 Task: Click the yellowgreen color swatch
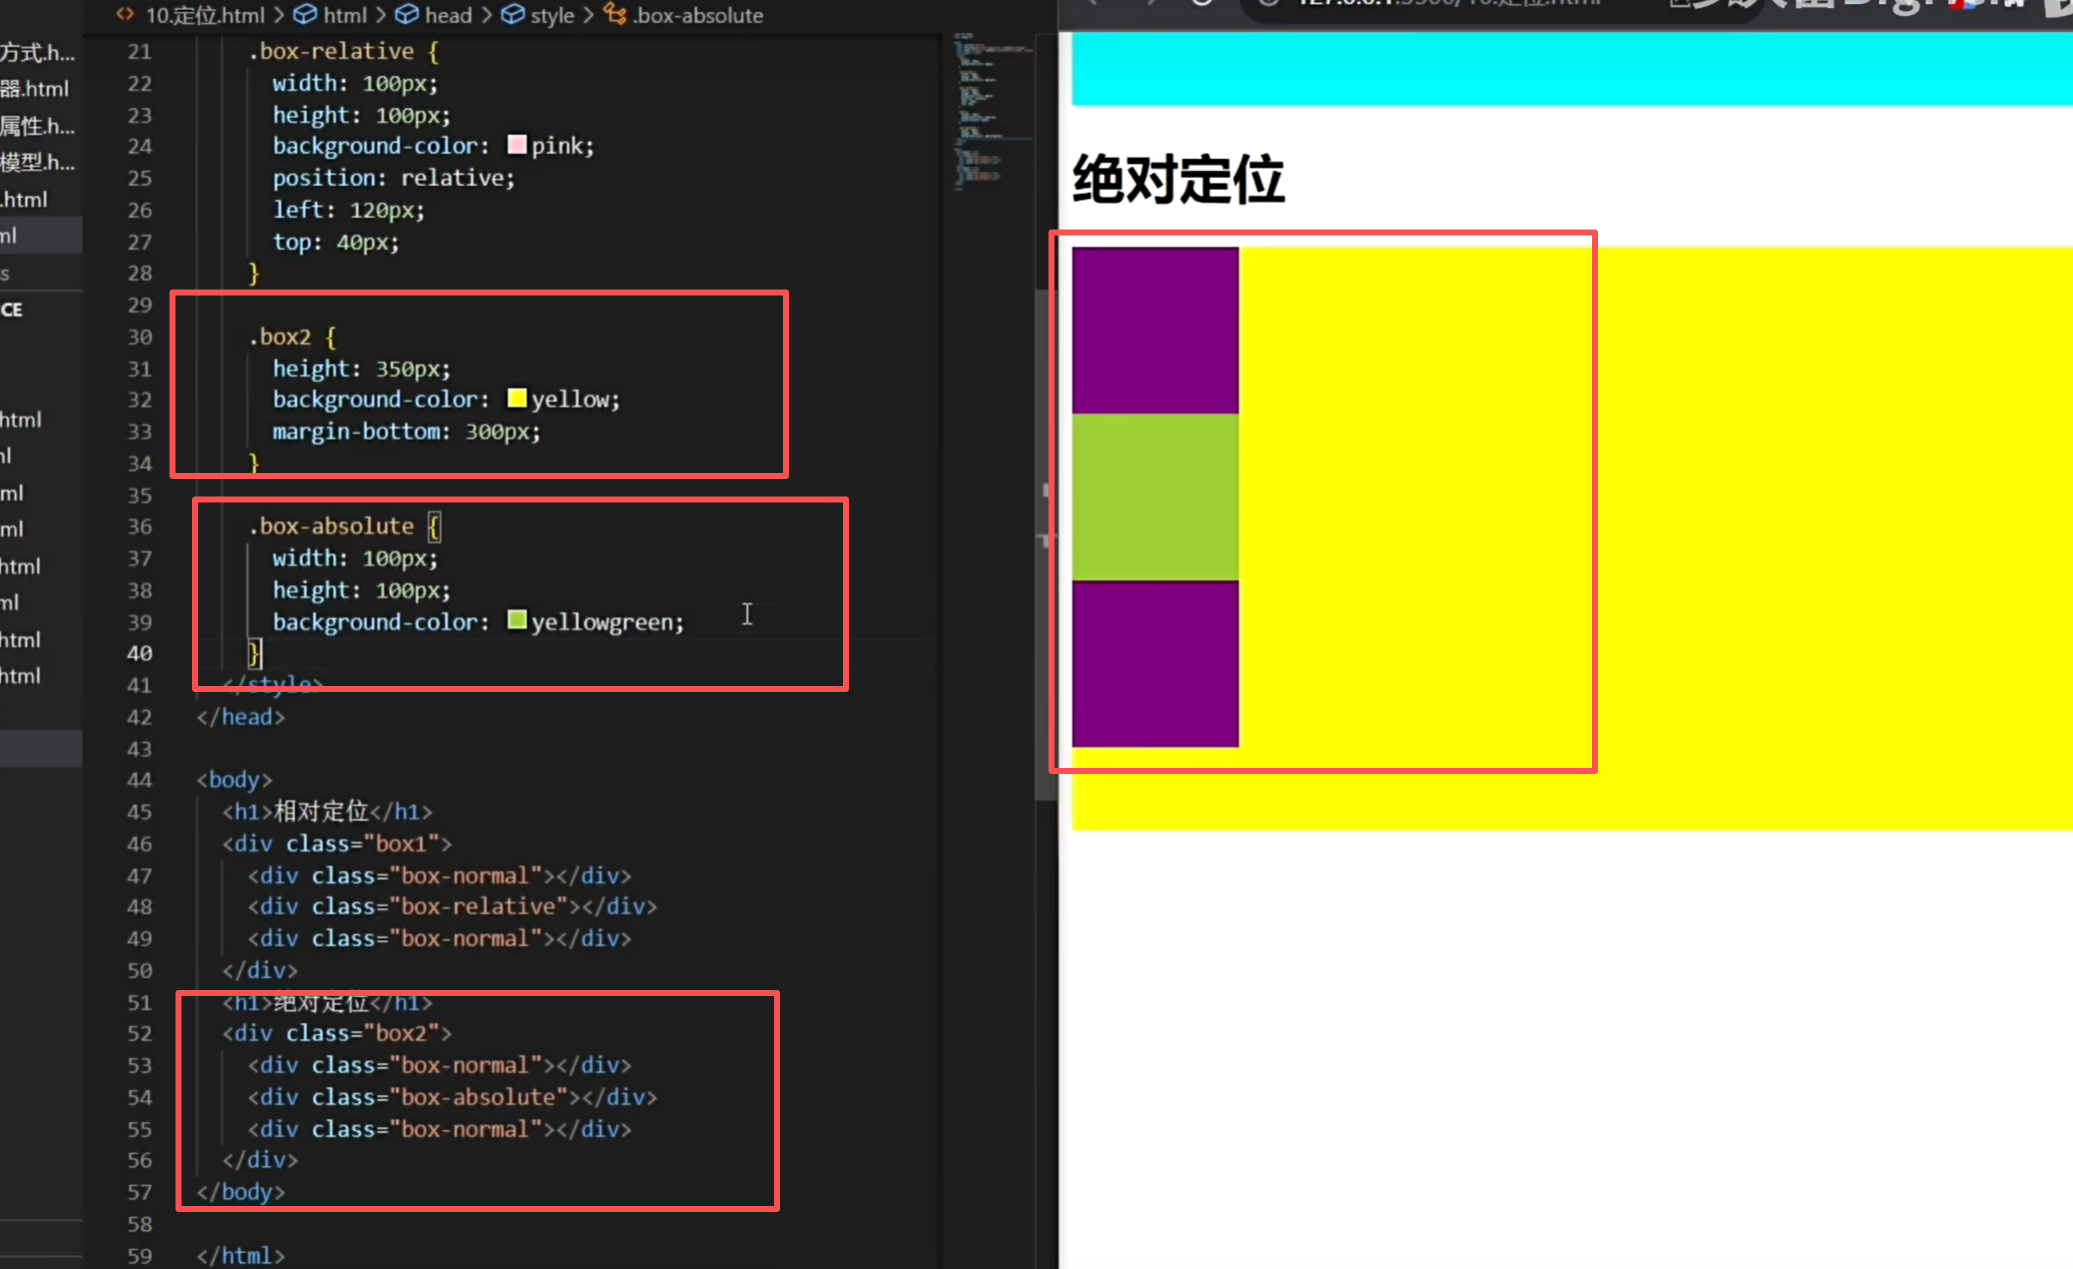516,621
